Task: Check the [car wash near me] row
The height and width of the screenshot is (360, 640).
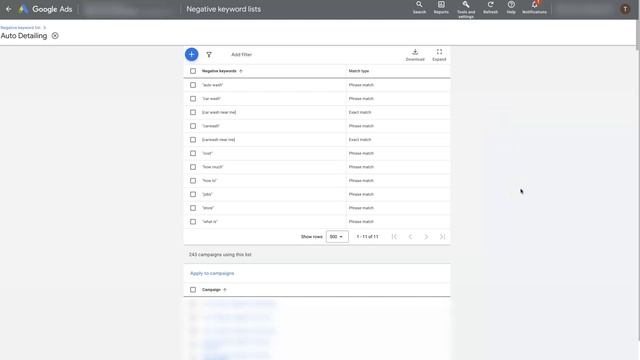Action: coord(193,112)
